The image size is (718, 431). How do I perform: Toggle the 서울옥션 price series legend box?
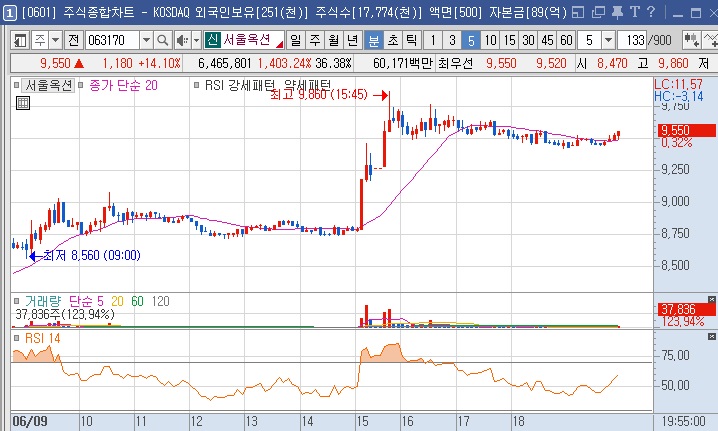[16, 85]
